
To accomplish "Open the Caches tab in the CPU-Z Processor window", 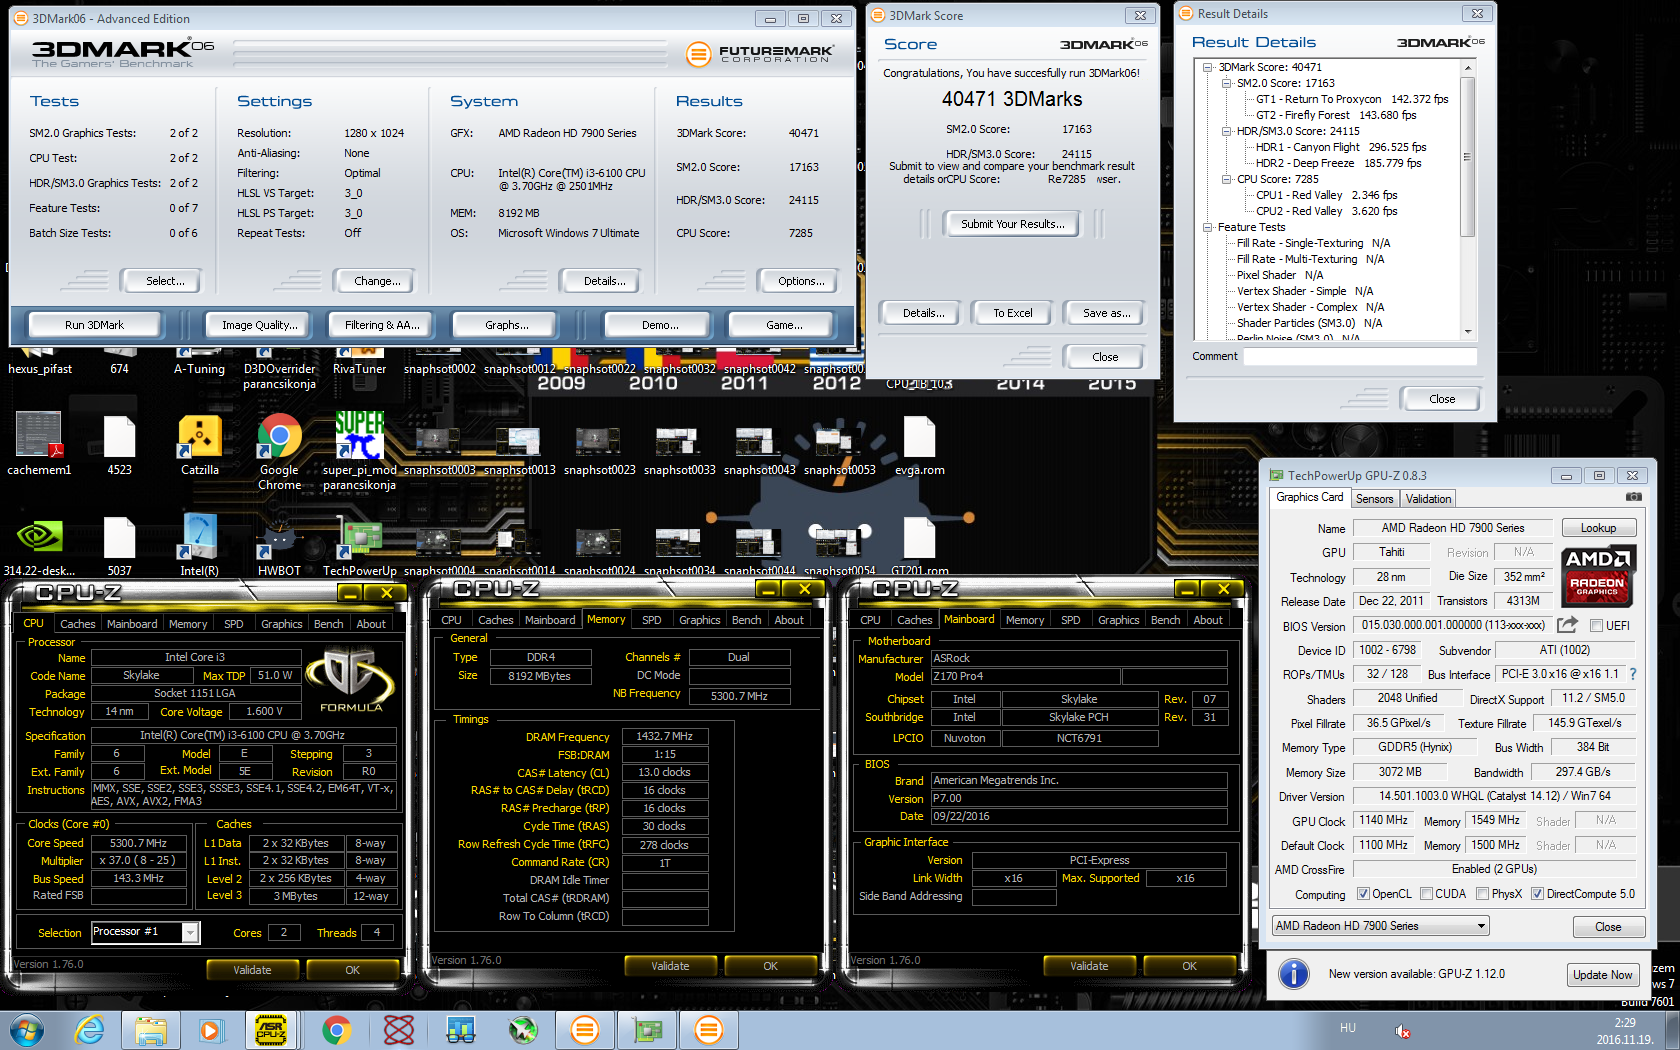I will click(77, 624).
